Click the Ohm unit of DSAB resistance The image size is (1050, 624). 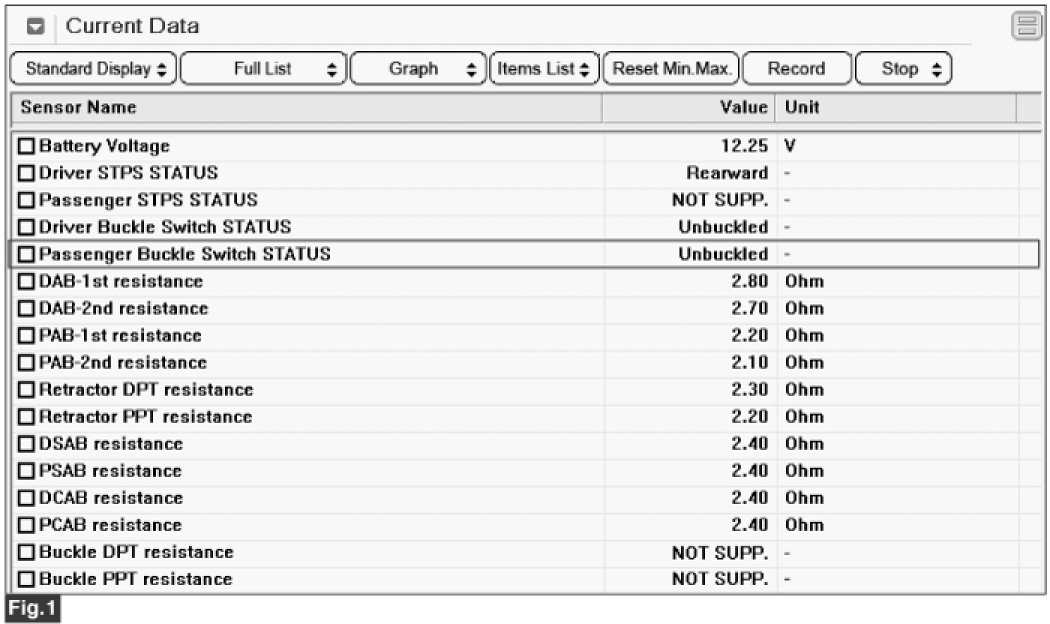[x=804, y=444]
